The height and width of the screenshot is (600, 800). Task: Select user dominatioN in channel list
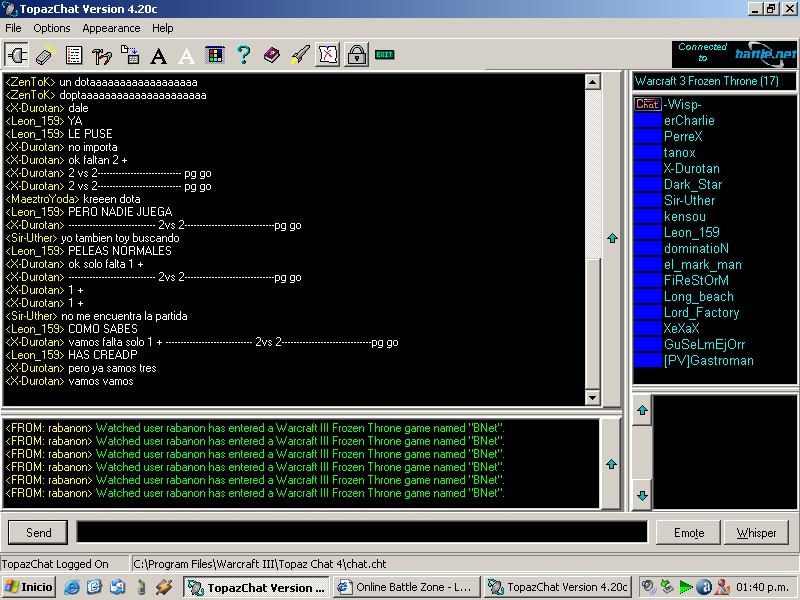[x=696, y=248]
